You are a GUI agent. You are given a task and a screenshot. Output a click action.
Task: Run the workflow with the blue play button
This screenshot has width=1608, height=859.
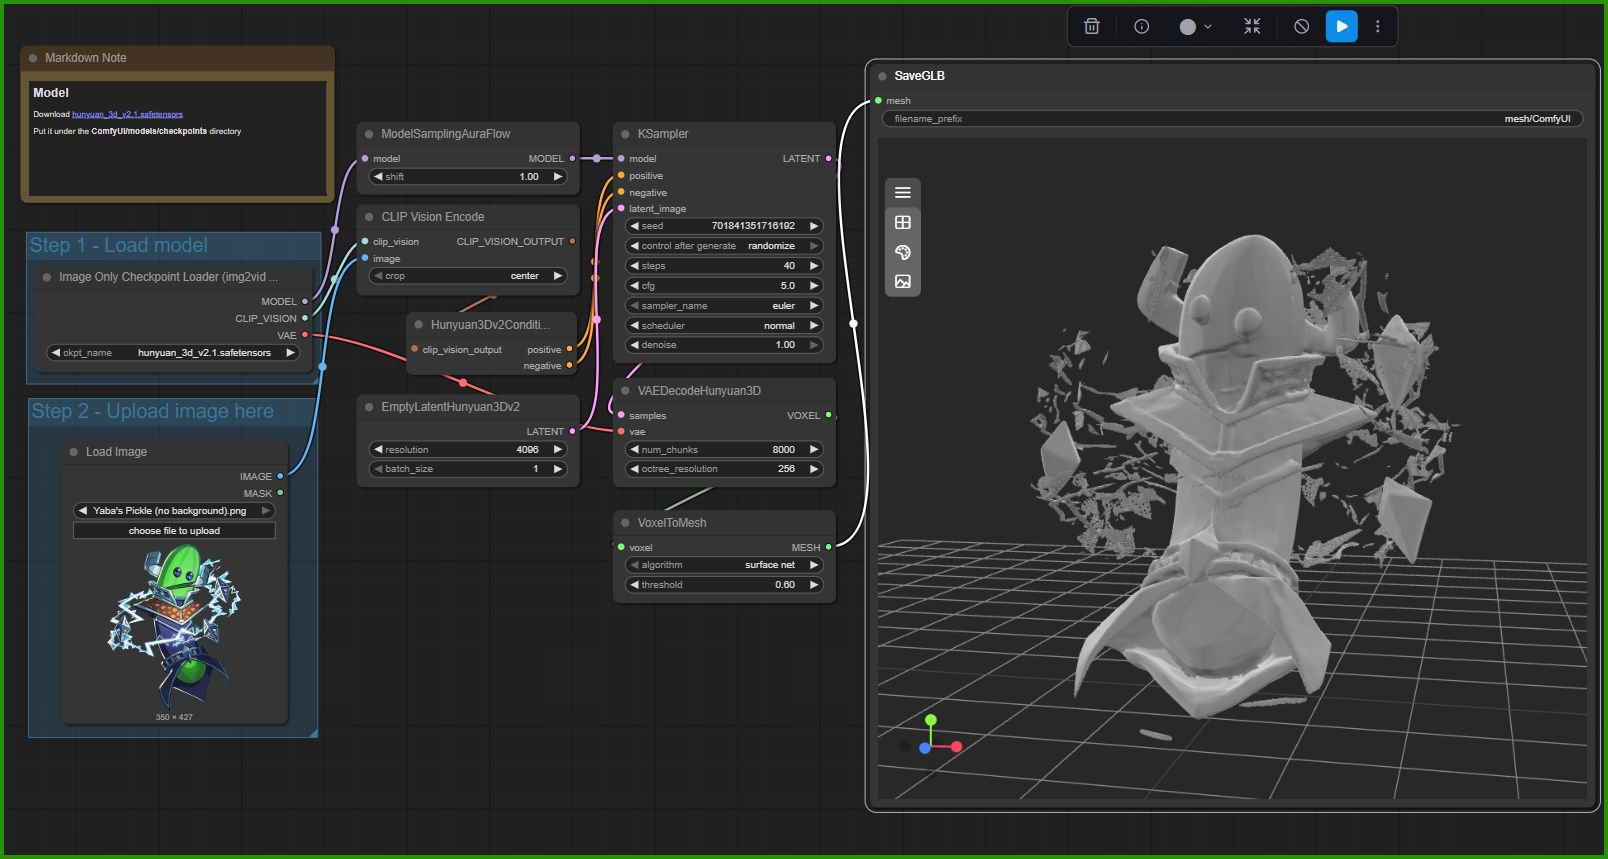(x=1341, y=27)
